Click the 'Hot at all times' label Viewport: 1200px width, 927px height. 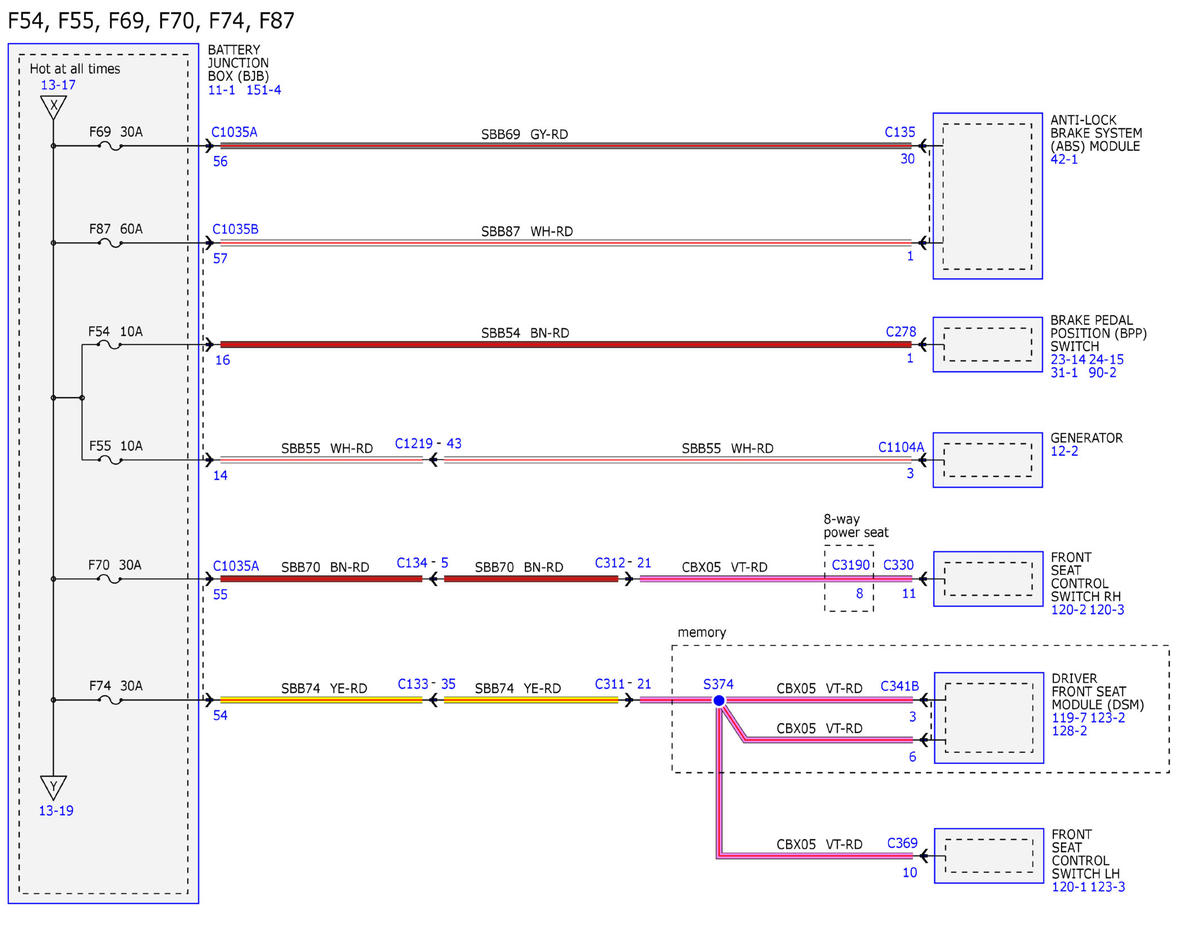tap(75, 69)
